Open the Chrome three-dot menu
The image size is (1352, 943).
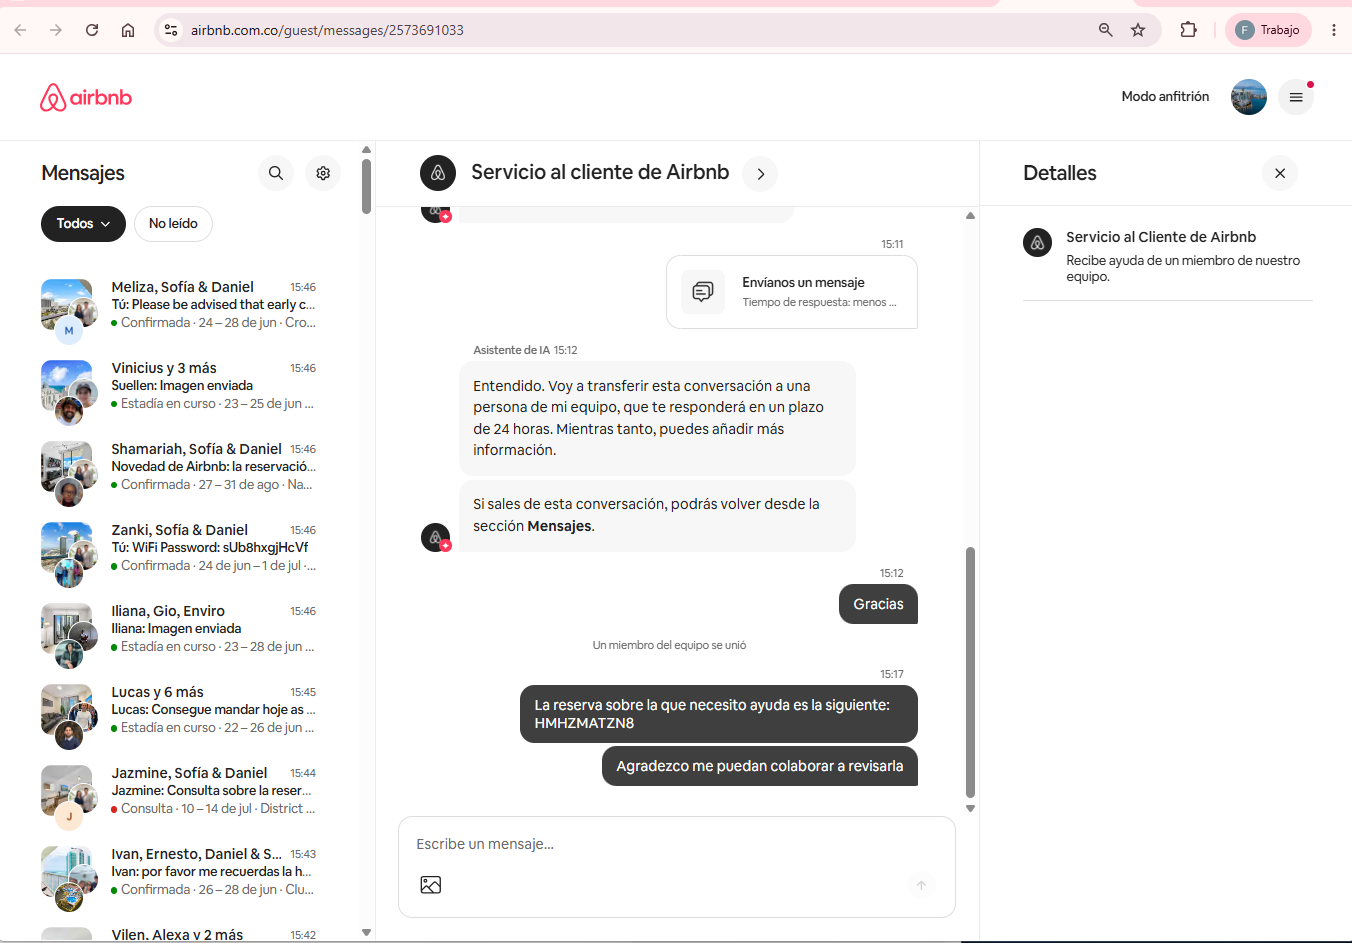[1334, 30]
